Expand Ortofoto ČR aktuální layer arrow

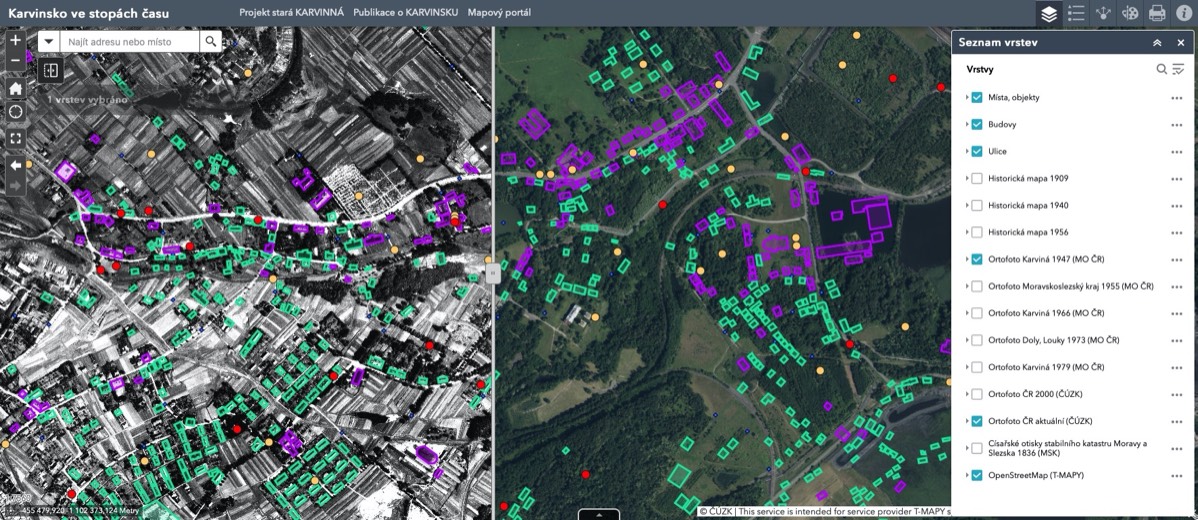966,421
